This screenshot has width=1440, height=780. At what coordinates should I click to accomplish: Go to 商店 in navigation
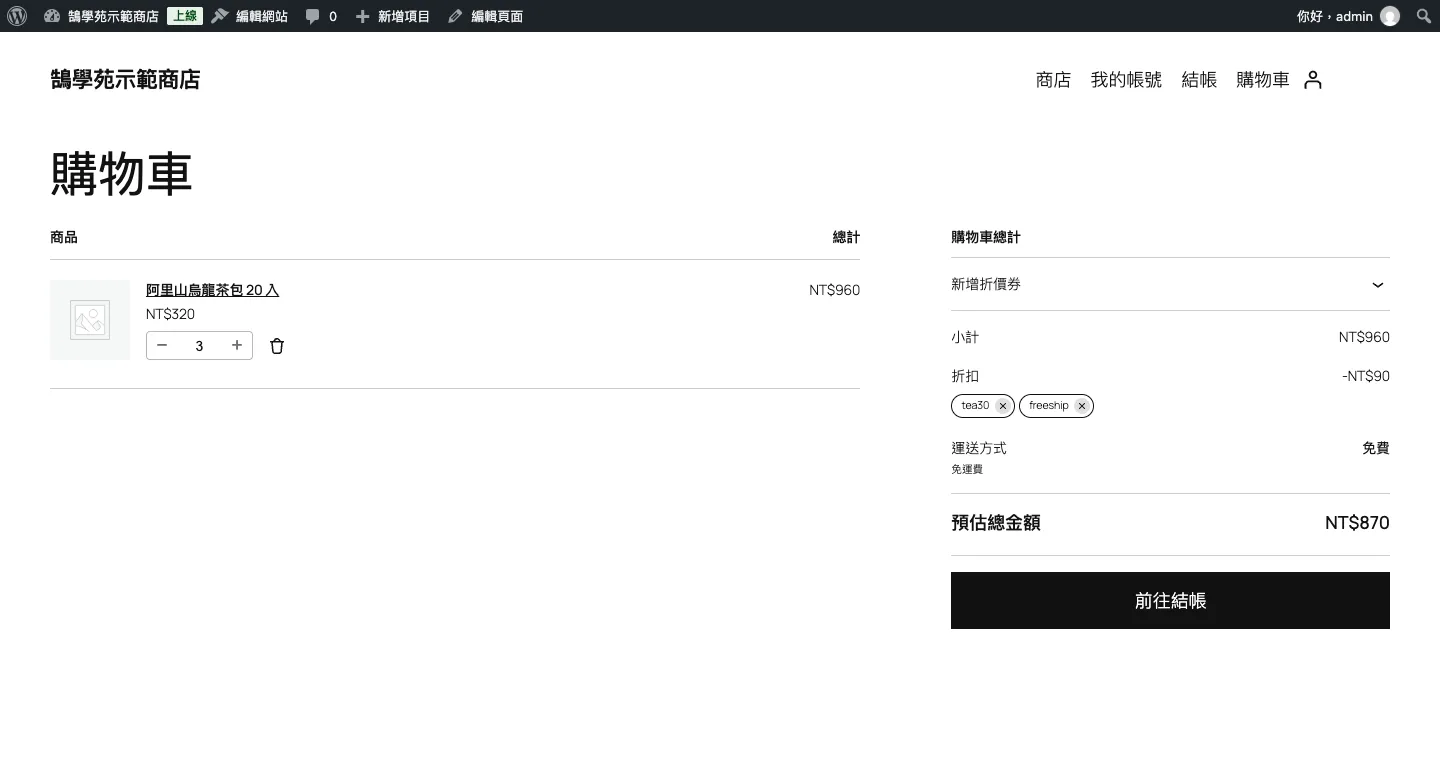click(x=1053, y=80)
